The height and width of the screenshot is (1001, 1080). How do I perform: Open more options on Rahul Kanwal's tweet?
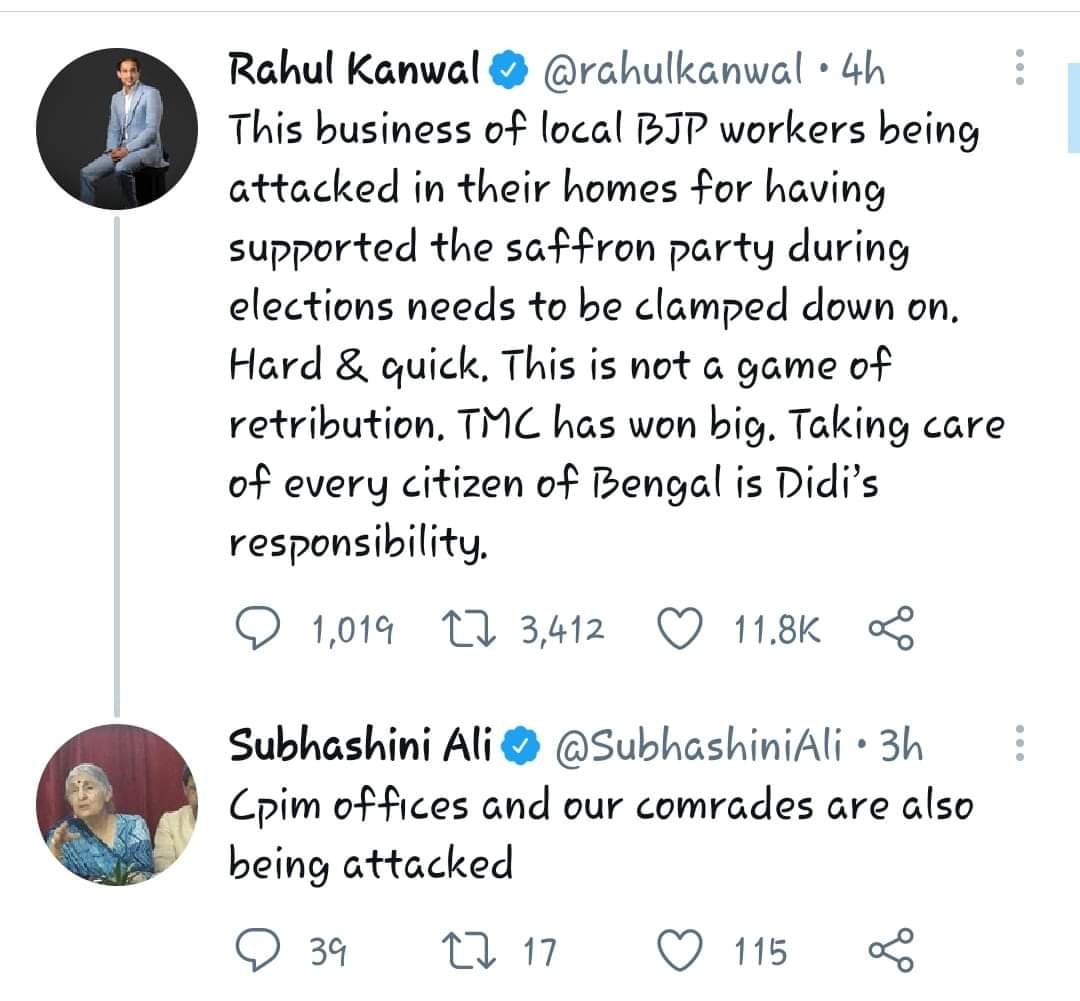point(1020,68)
